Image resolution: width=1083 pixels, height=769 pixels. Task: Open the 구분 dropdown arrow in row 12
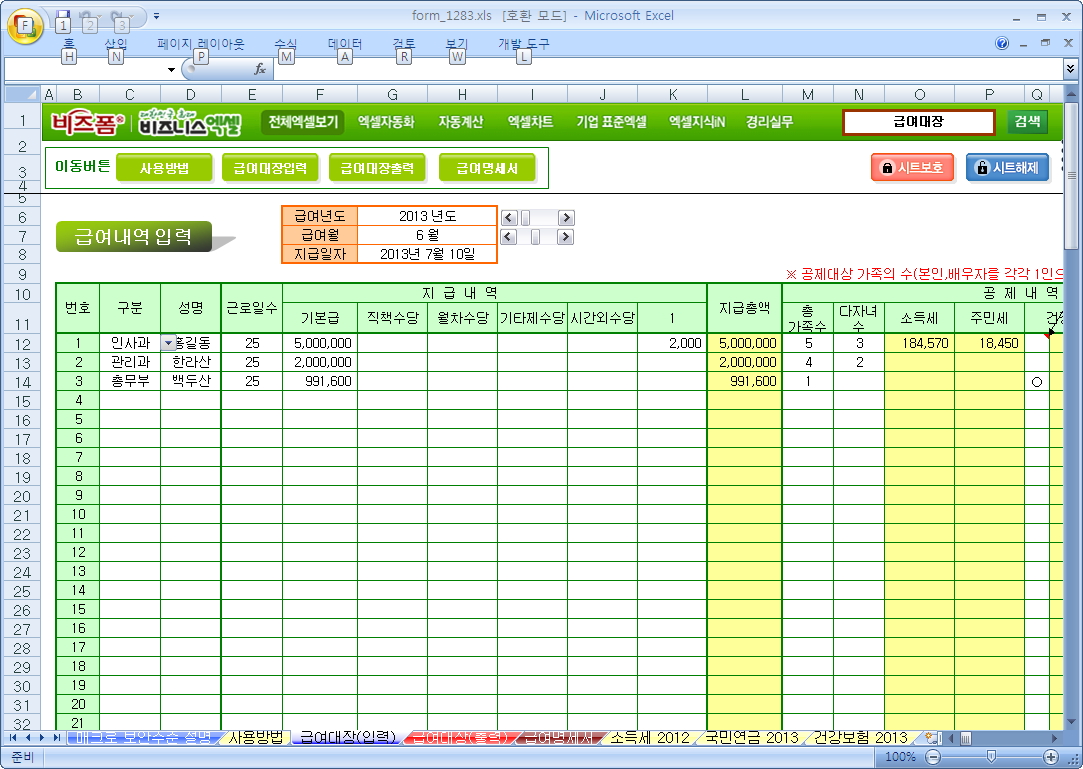[x=167, y=343]
